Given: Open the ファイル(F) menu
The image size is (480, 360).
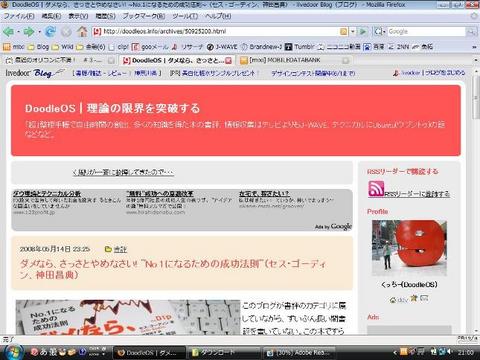Looking at the screenshot, I should point(19,16).
